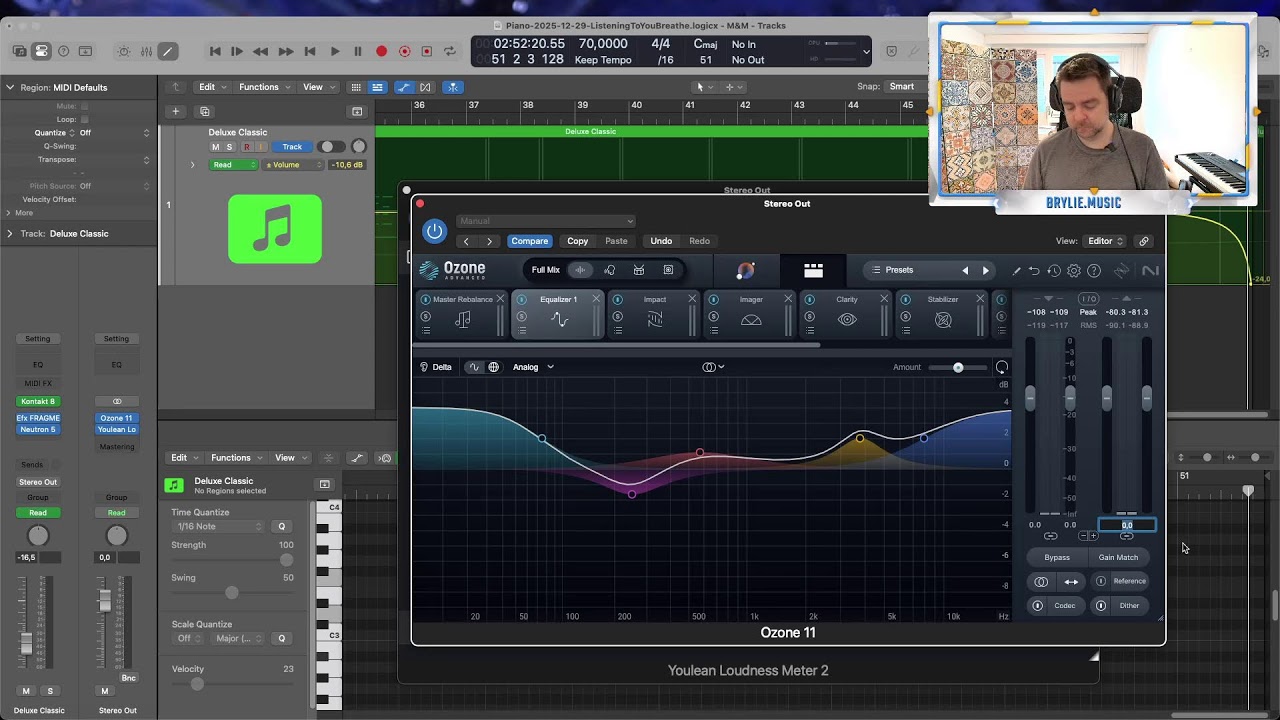Open the tracks area Functions menu
This screenshot has width=1280, height=720.
pyautogui.click(x=263, y=87)
